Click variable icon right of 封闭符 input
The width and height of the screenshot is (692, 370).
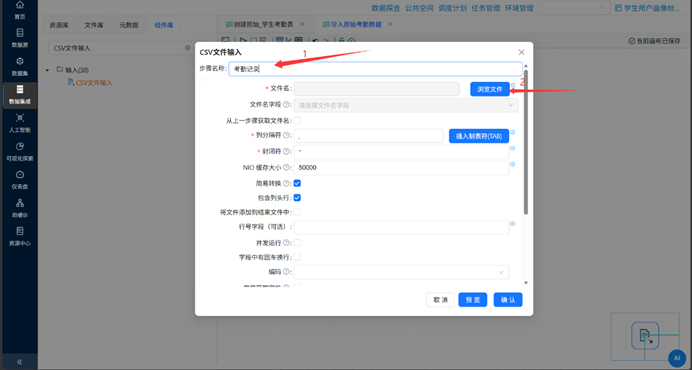point(512,148)
